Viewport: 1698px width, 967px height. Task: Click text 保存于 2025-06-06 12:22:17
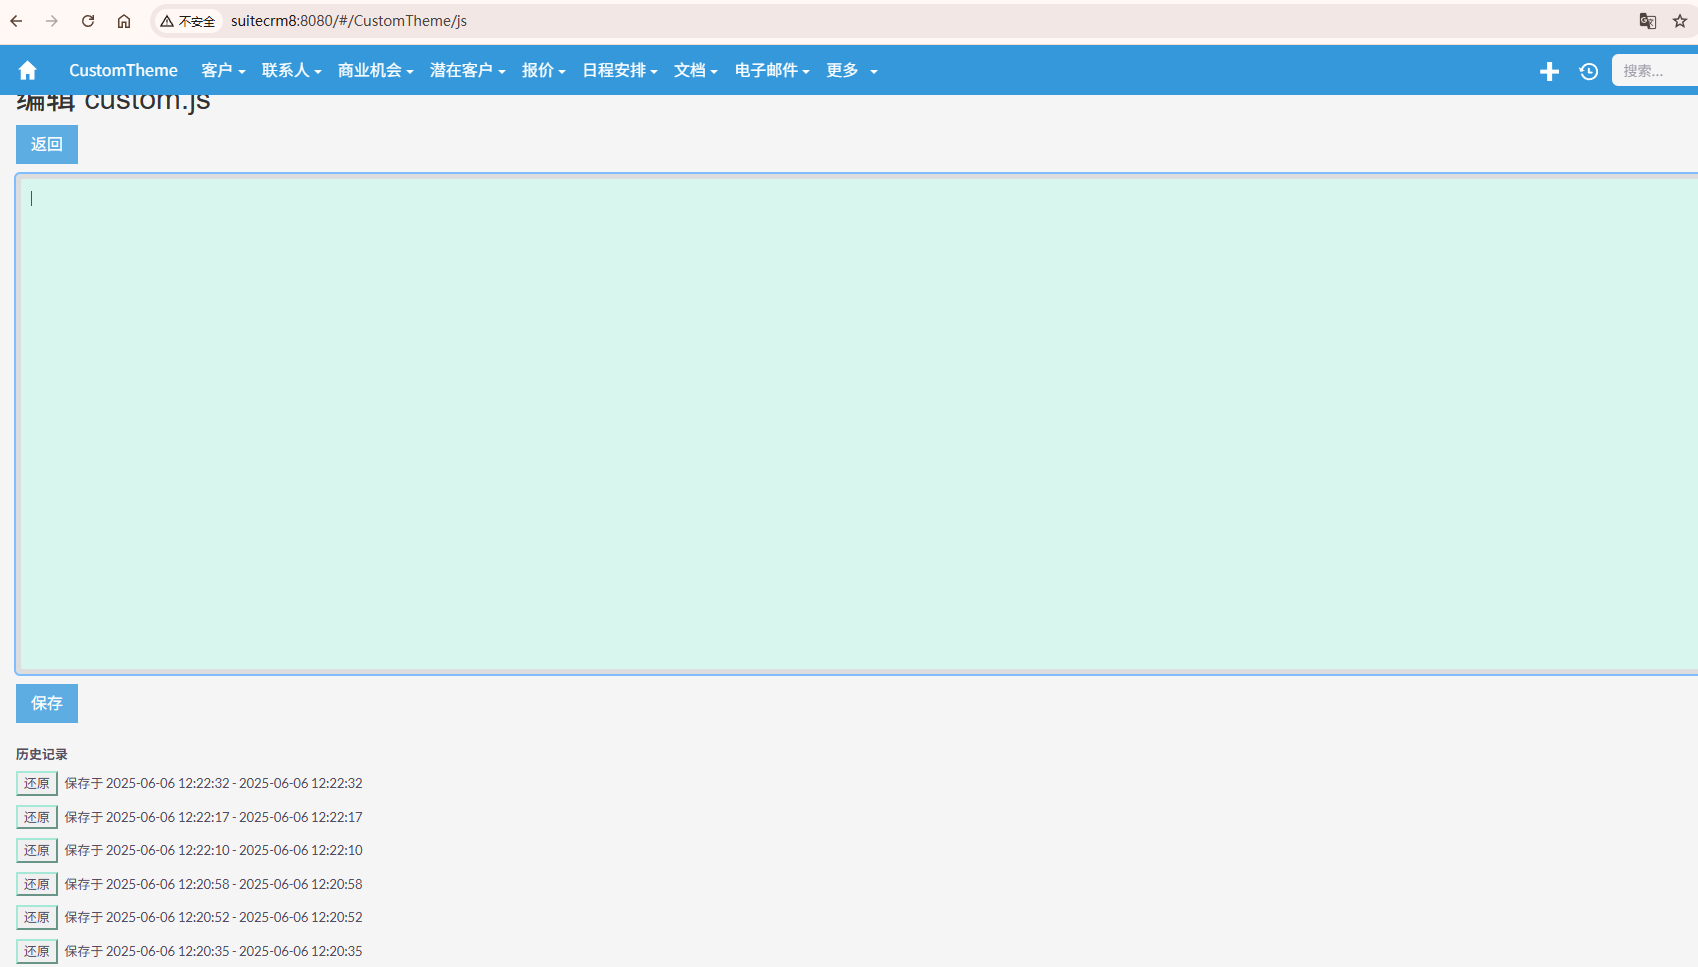click(147, 817)
